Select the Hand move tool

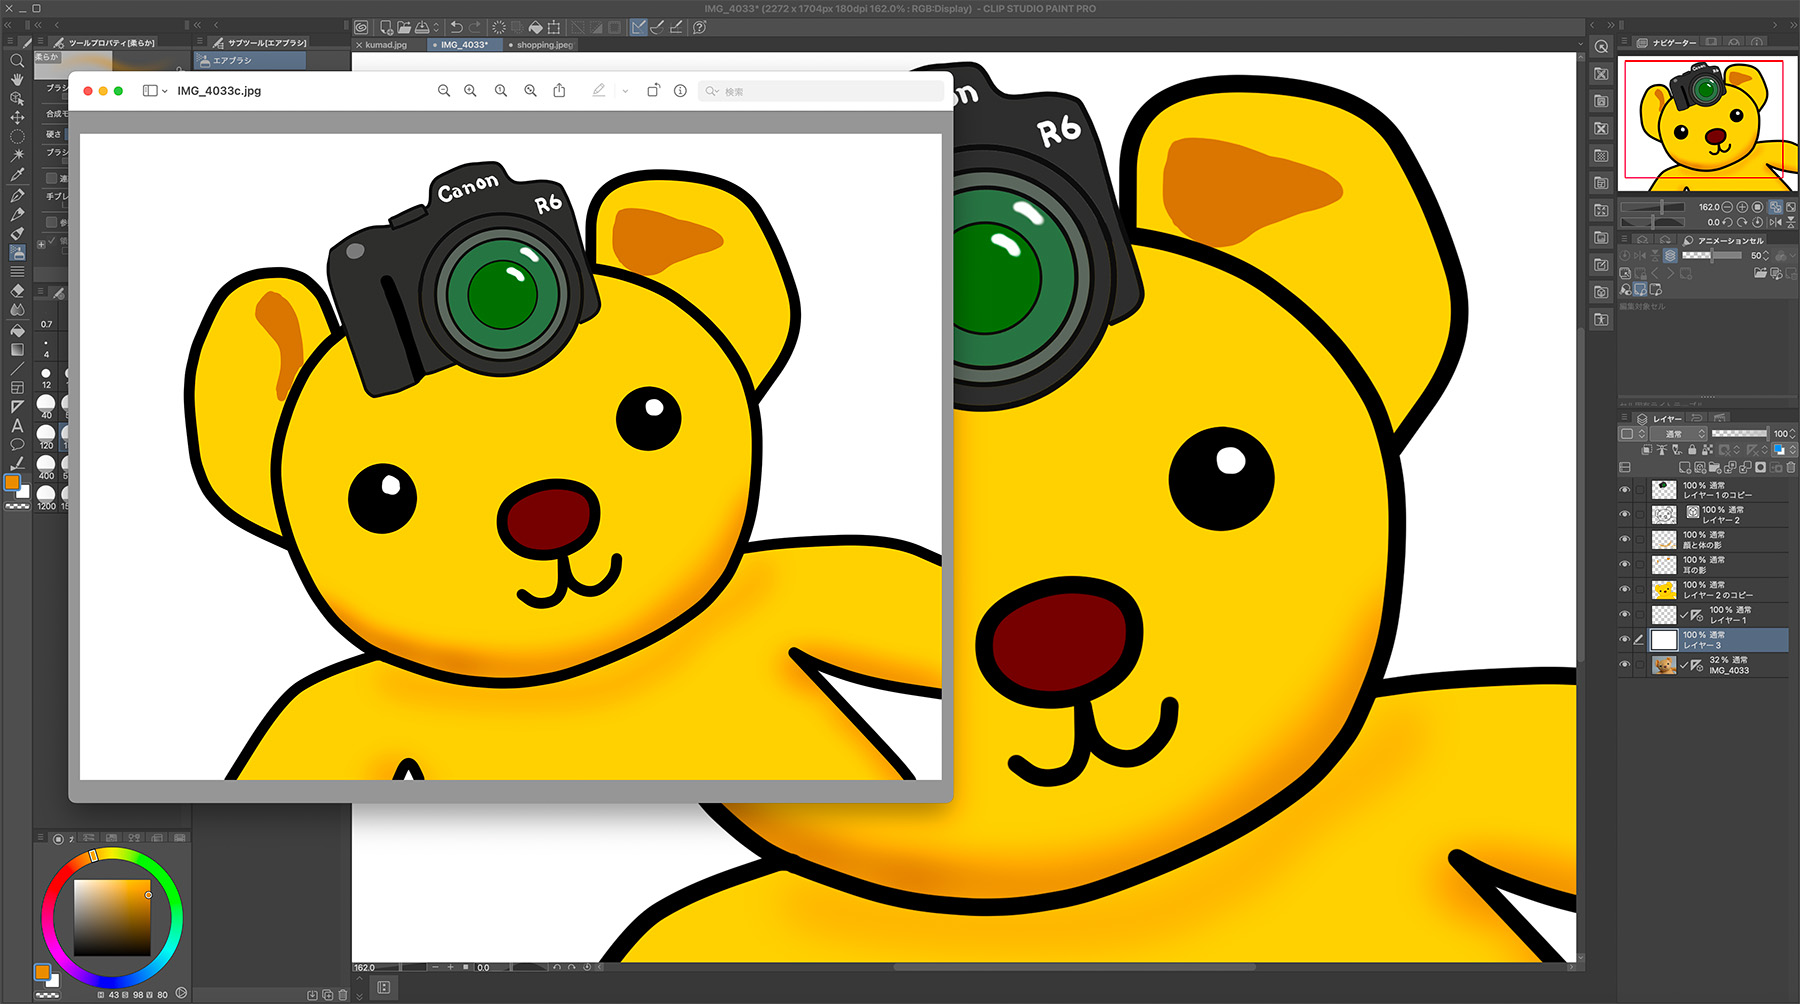coord(17,79)
